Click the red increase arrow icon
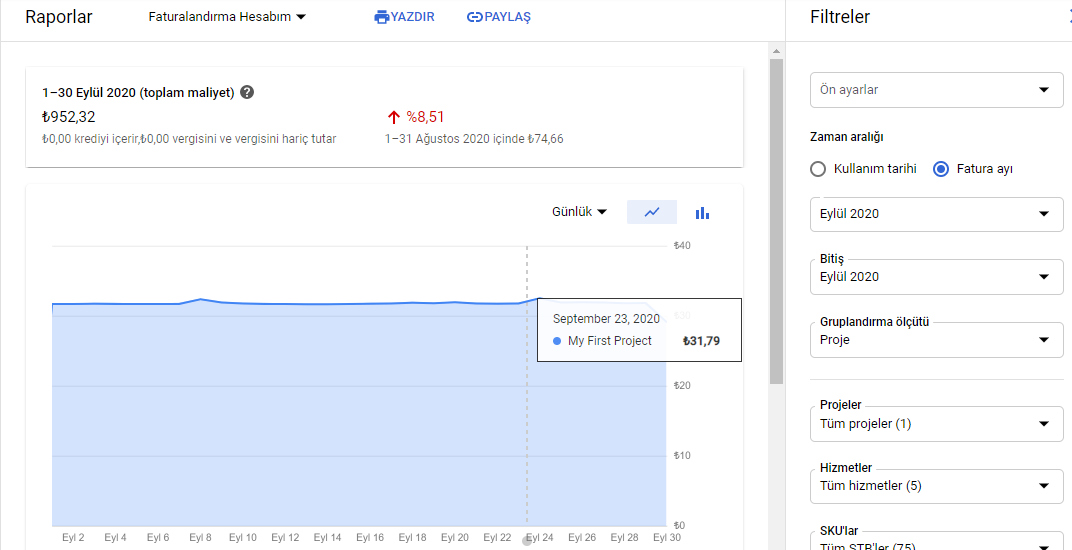This screenshot has height=550, width=1072. coord(393,118)
